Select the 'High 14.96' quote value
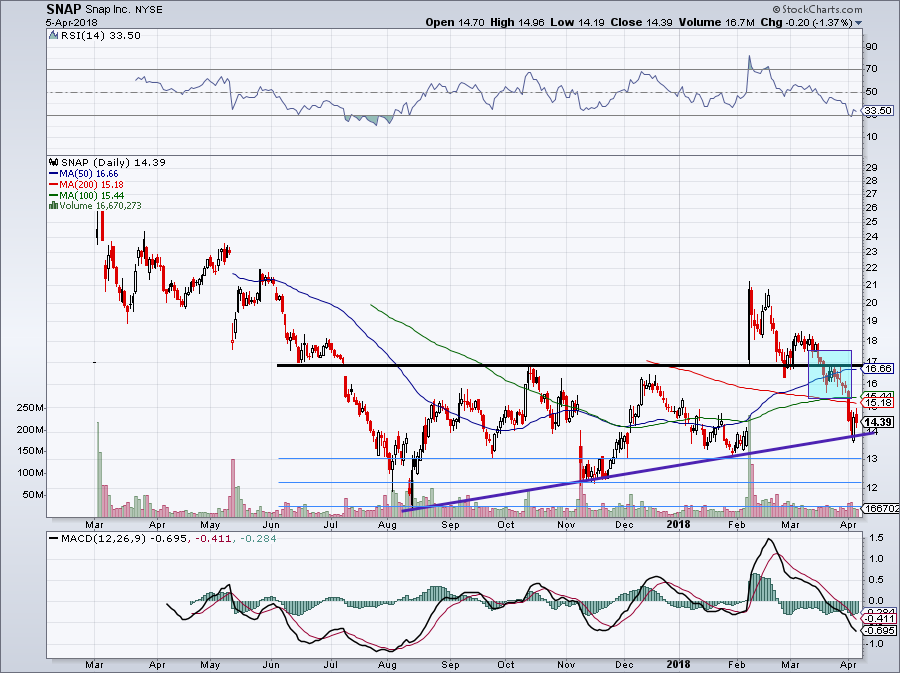Image resolution: width=900 pixels, height=673 pixels. [517, 22]
